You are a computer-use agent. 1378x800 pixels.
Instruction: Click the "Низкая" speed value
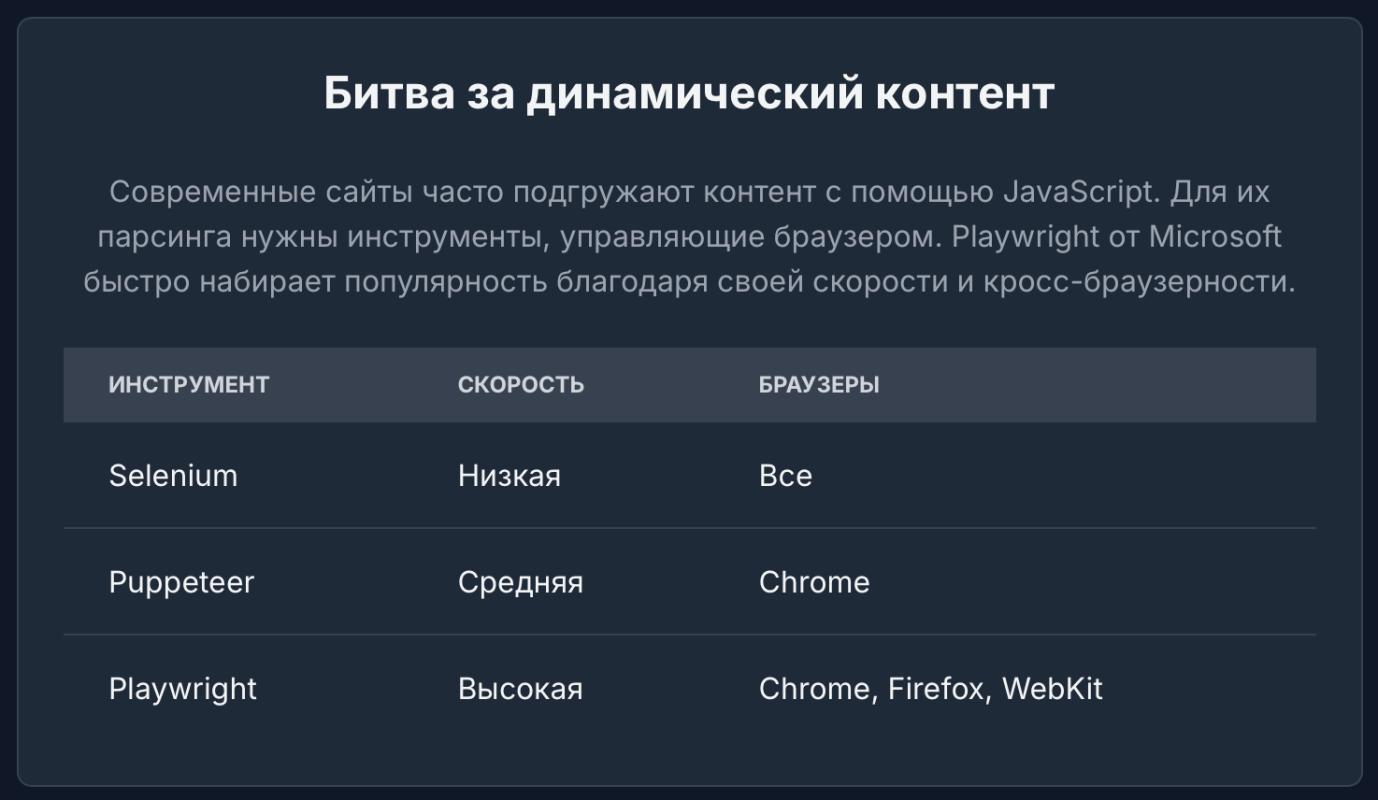[x=509, y=475]
